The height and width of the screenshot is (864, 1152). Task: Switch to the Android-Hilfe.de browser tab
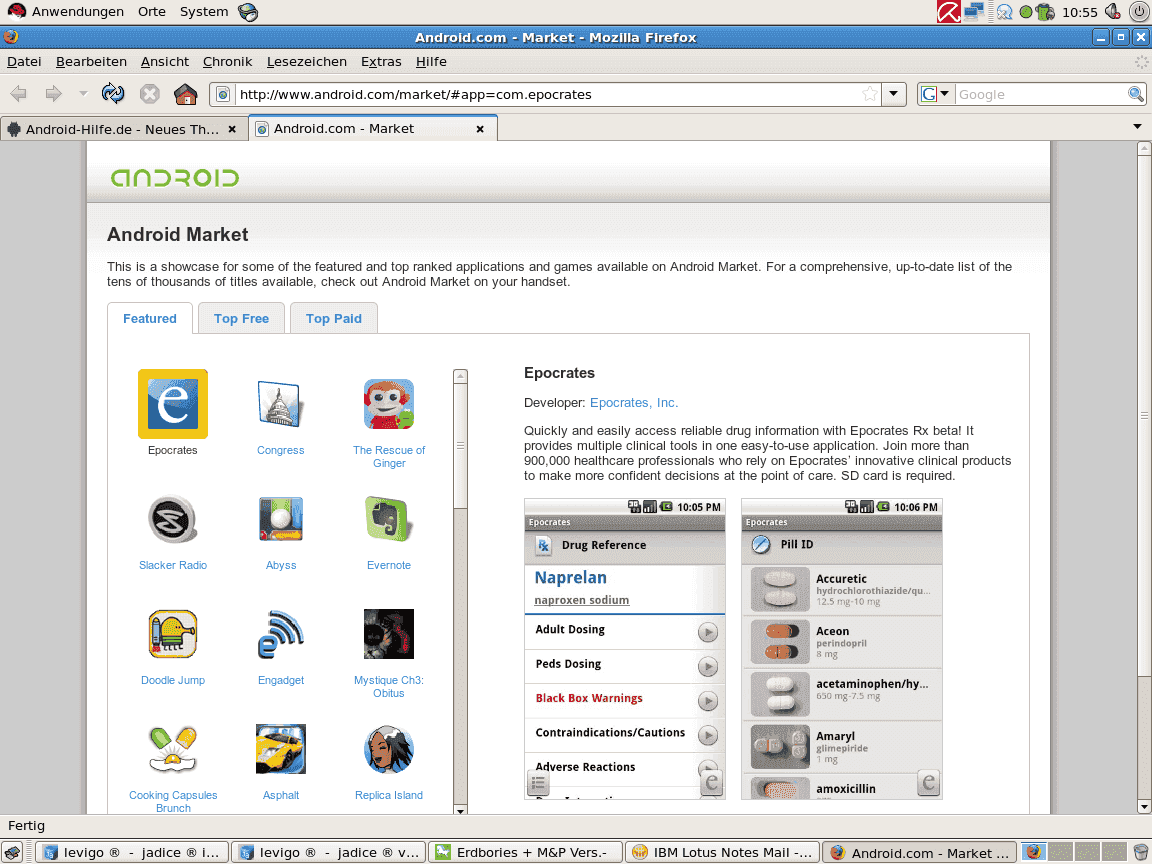point(123,129)
